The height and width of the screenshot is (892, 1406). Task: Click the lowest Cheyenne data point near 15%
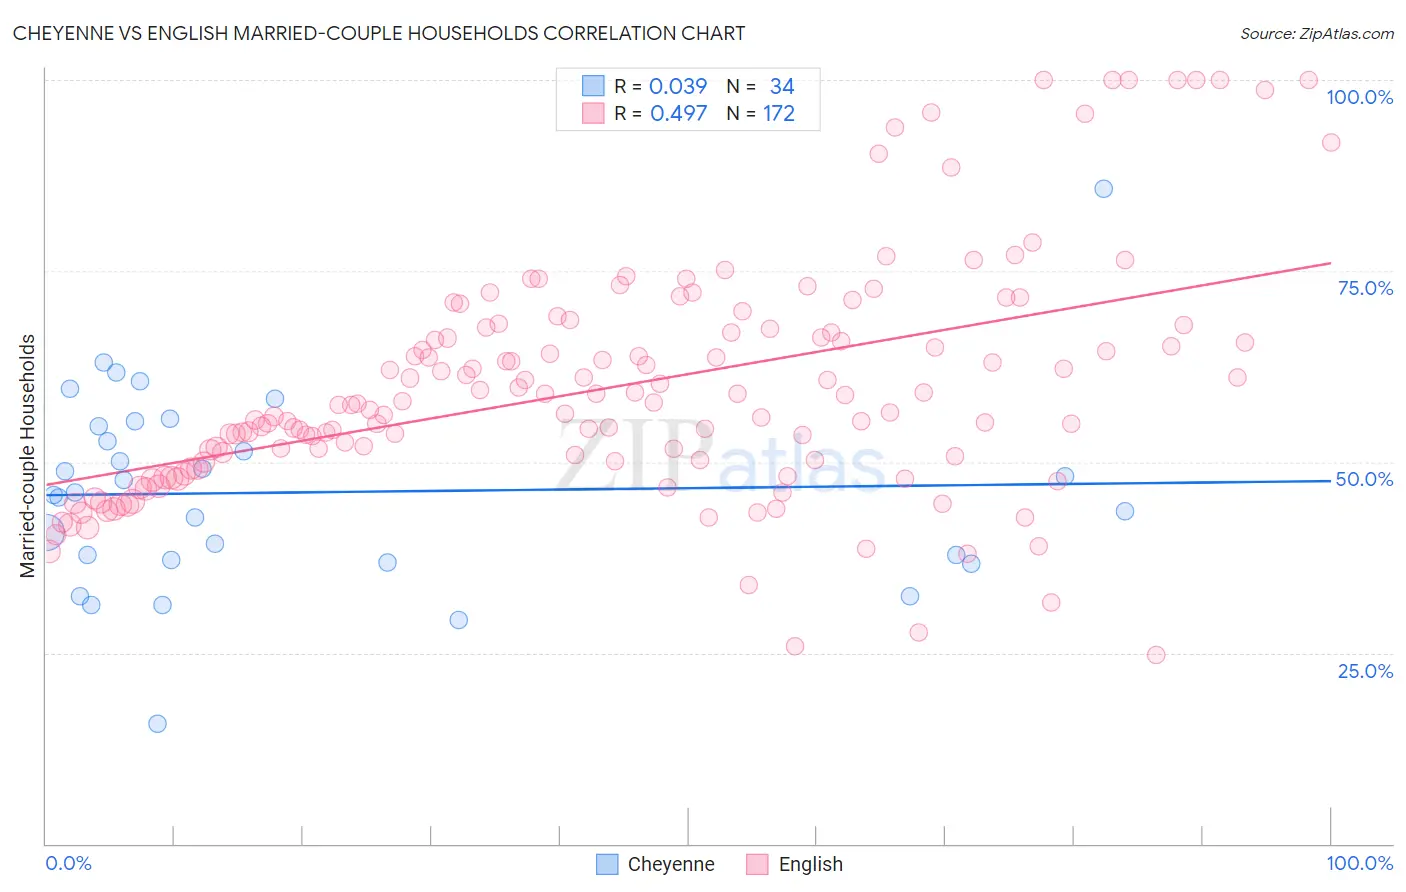[x=157, y=724]
